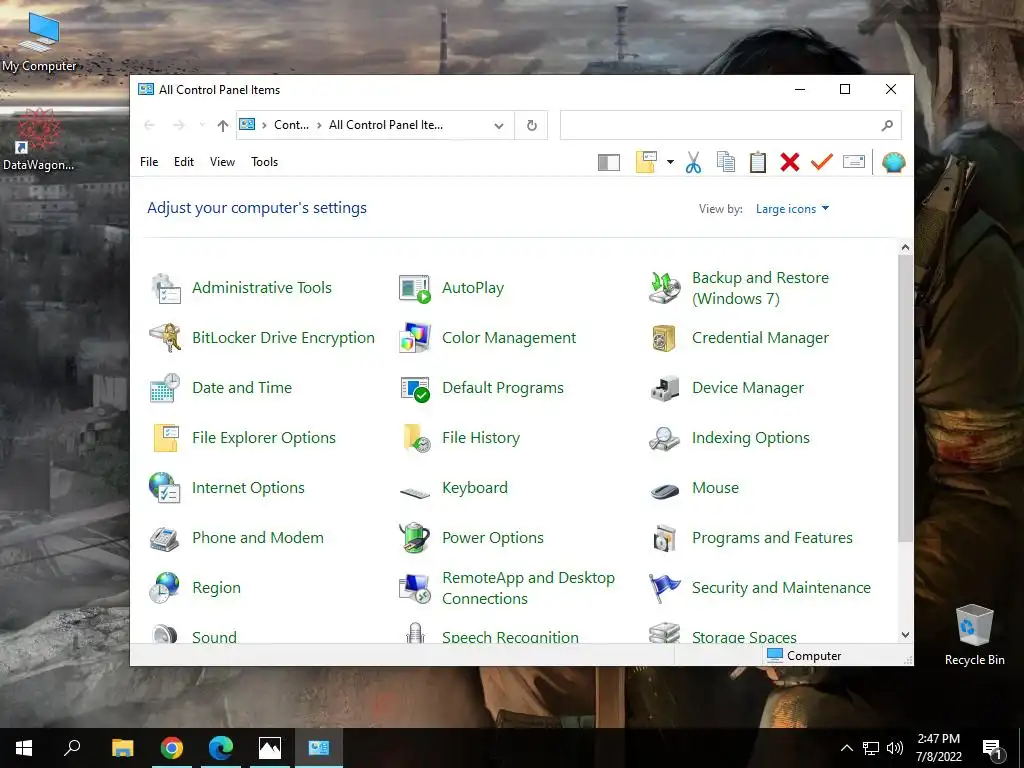Click the Control Panel search field
Screen dimensions: 1024x768
pos(731,125)
